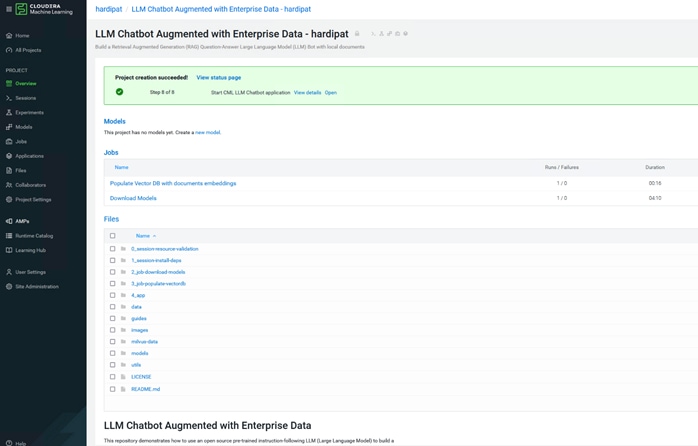Click the hardipat breadcrumb link
The image size is (698, 446).
[x=109, y=9]
